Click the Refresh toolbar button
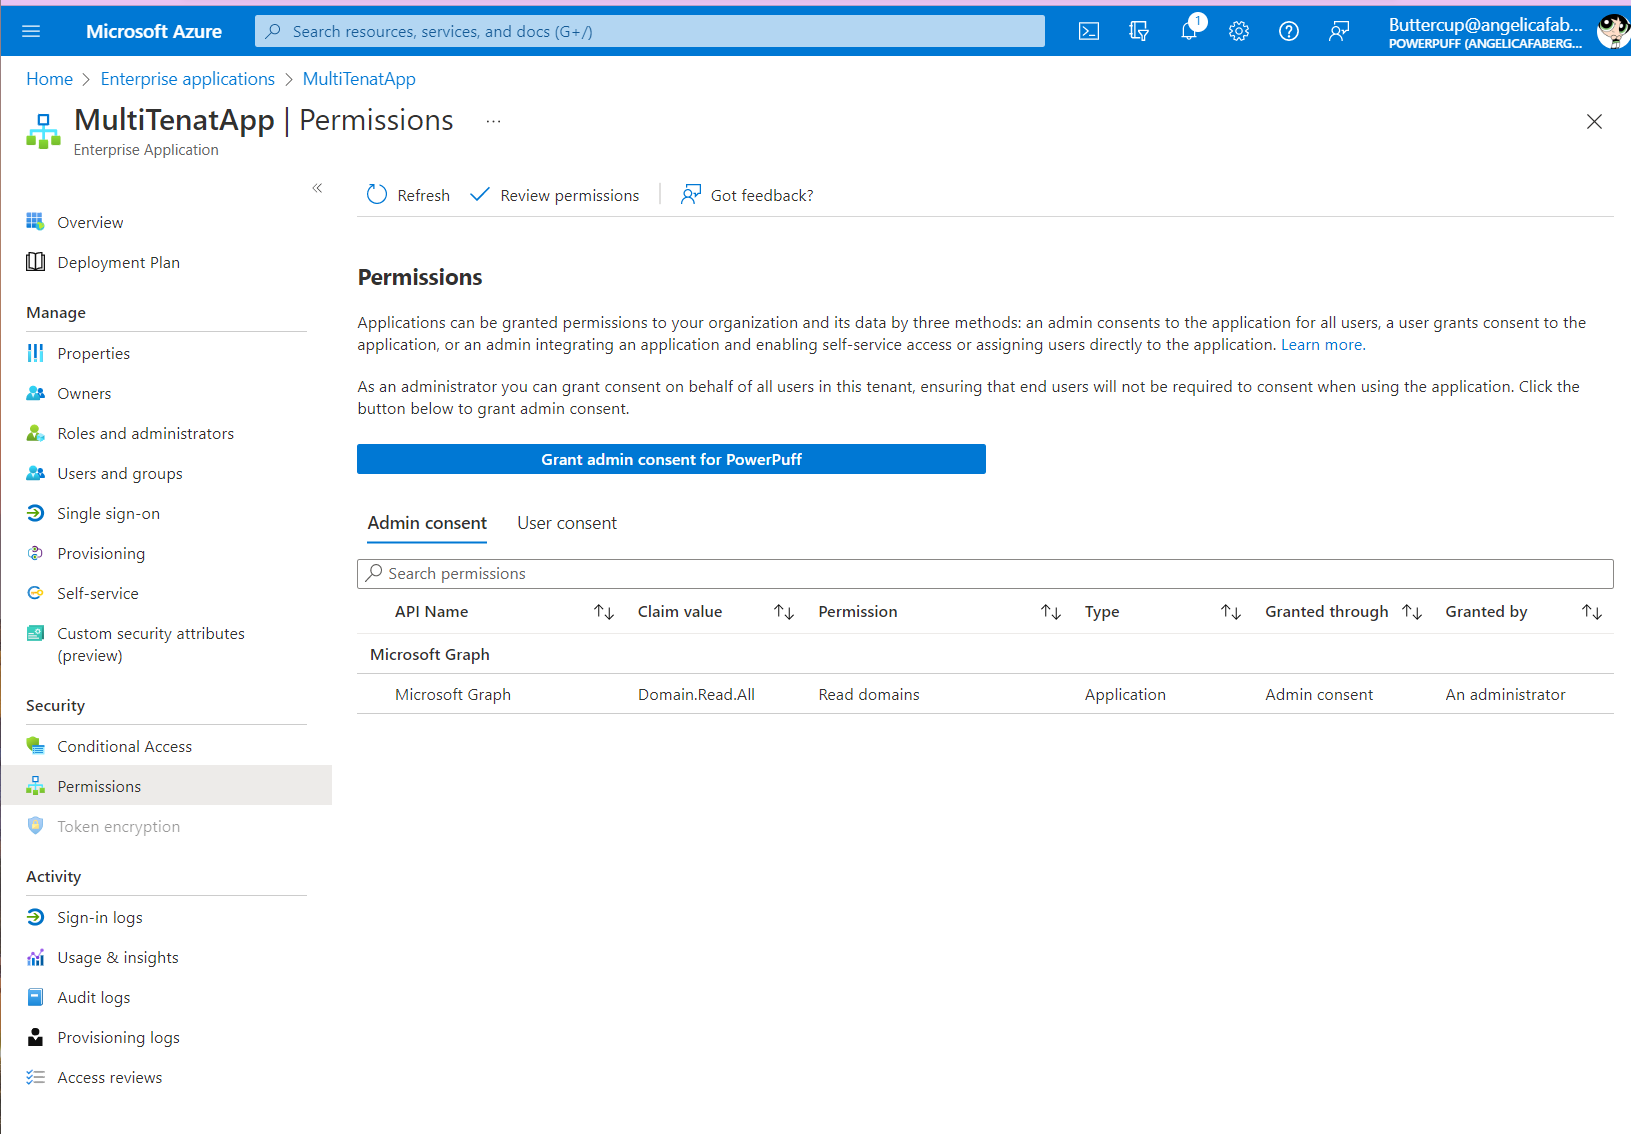This screenshot has height=1134, width=1631. [x=408, y=195]
